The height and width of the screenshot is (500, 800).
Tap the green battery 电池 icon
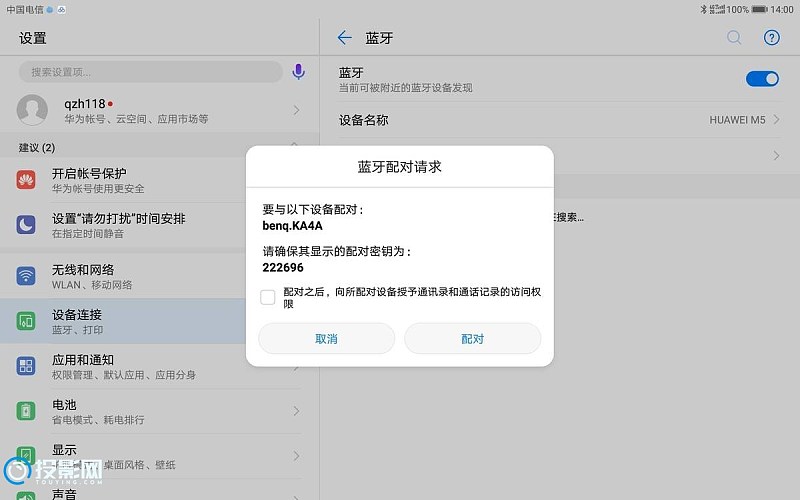(26, 411)
